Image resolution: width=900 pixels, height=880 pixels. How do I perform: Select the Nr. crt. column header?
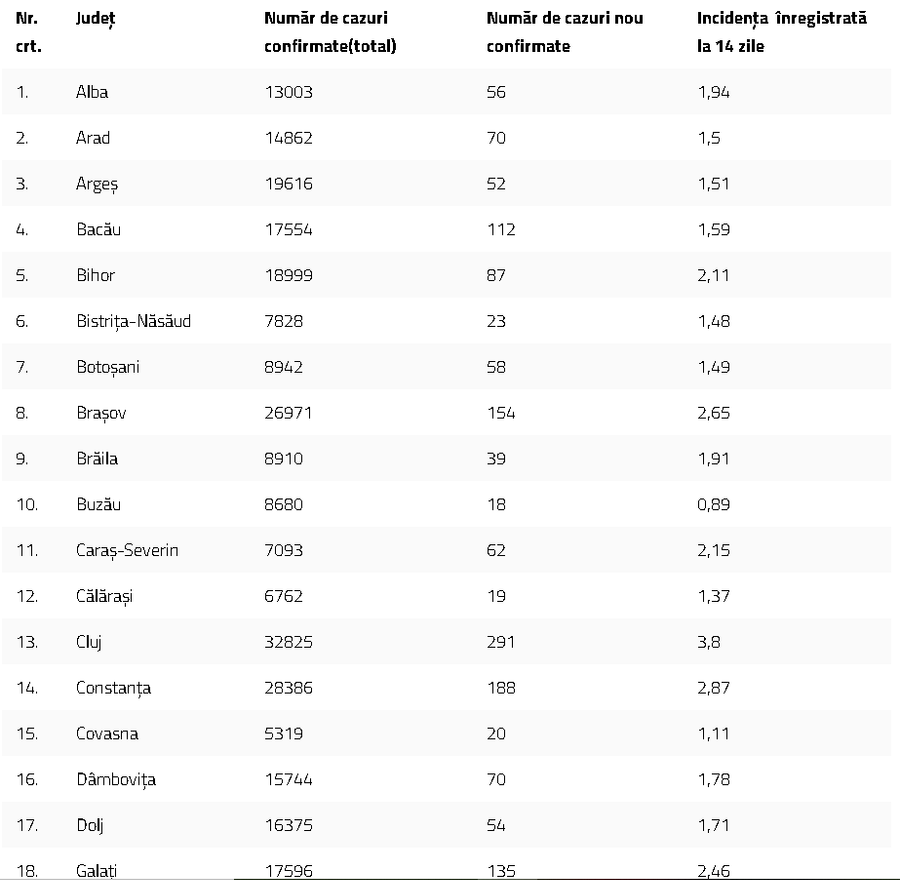tap(29, 32)
